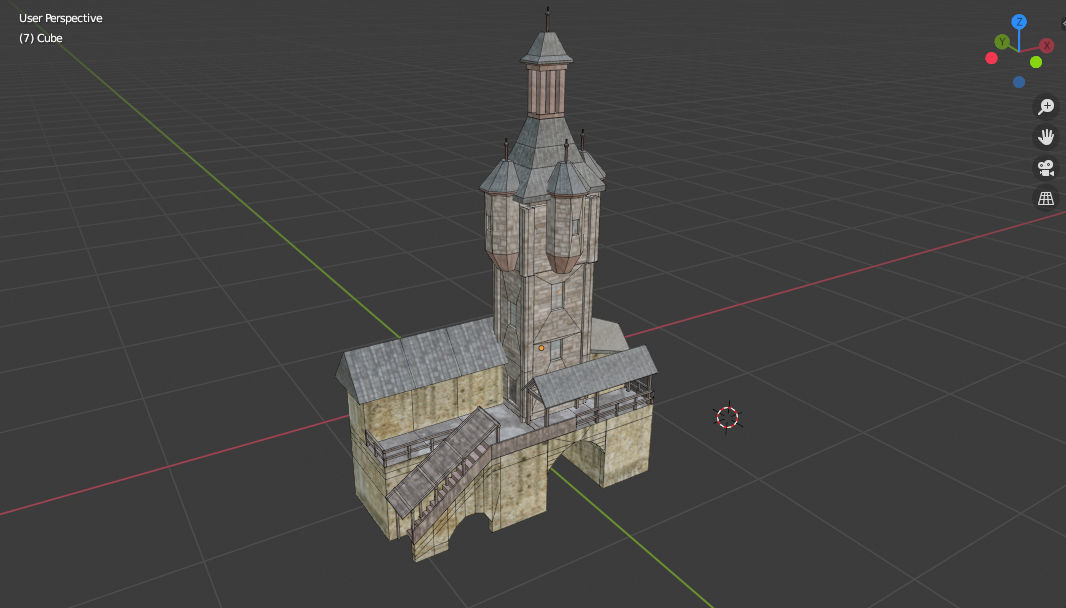Click the blue Z axis on the navigation gizmo
The height and width of the screenshot is (608, 1066).
[1018, 21]
